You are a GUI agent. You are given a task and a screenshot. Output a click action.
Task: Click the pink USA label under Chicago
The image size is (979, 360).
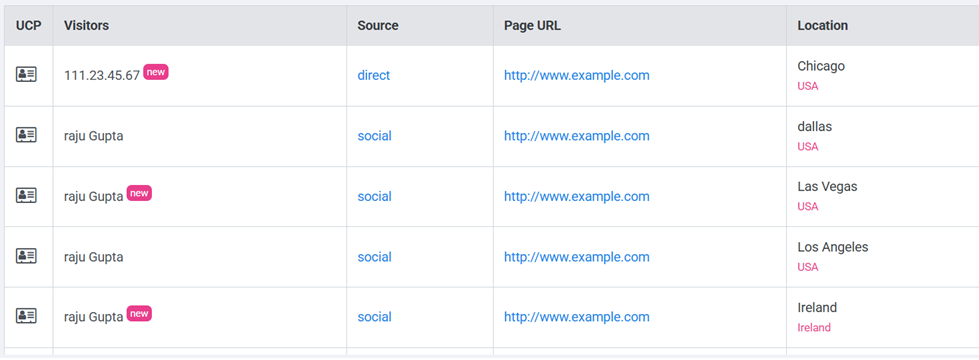[x=808, y=86]
